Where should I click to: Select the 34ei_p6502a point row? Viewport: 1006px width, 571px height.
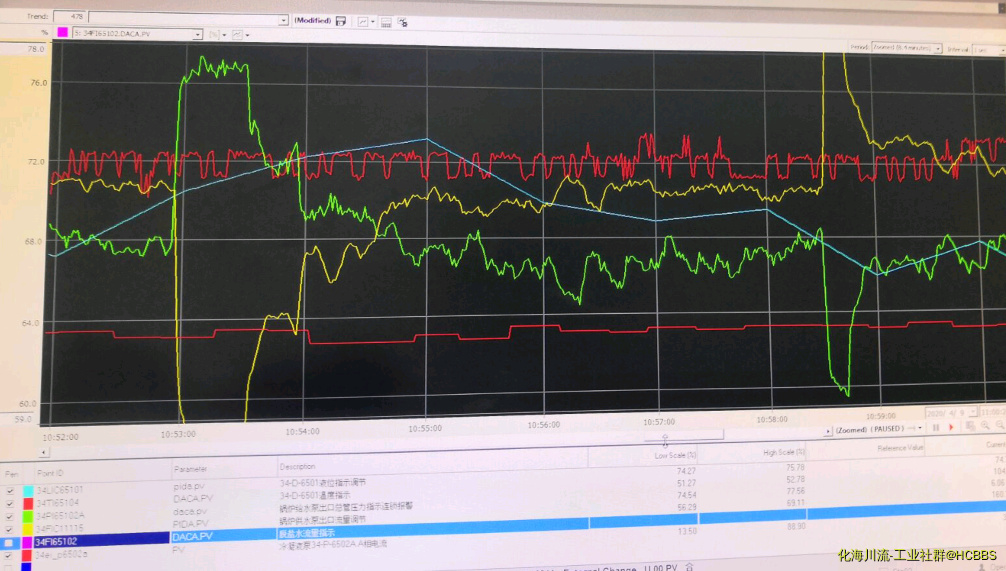pos(62,554)
